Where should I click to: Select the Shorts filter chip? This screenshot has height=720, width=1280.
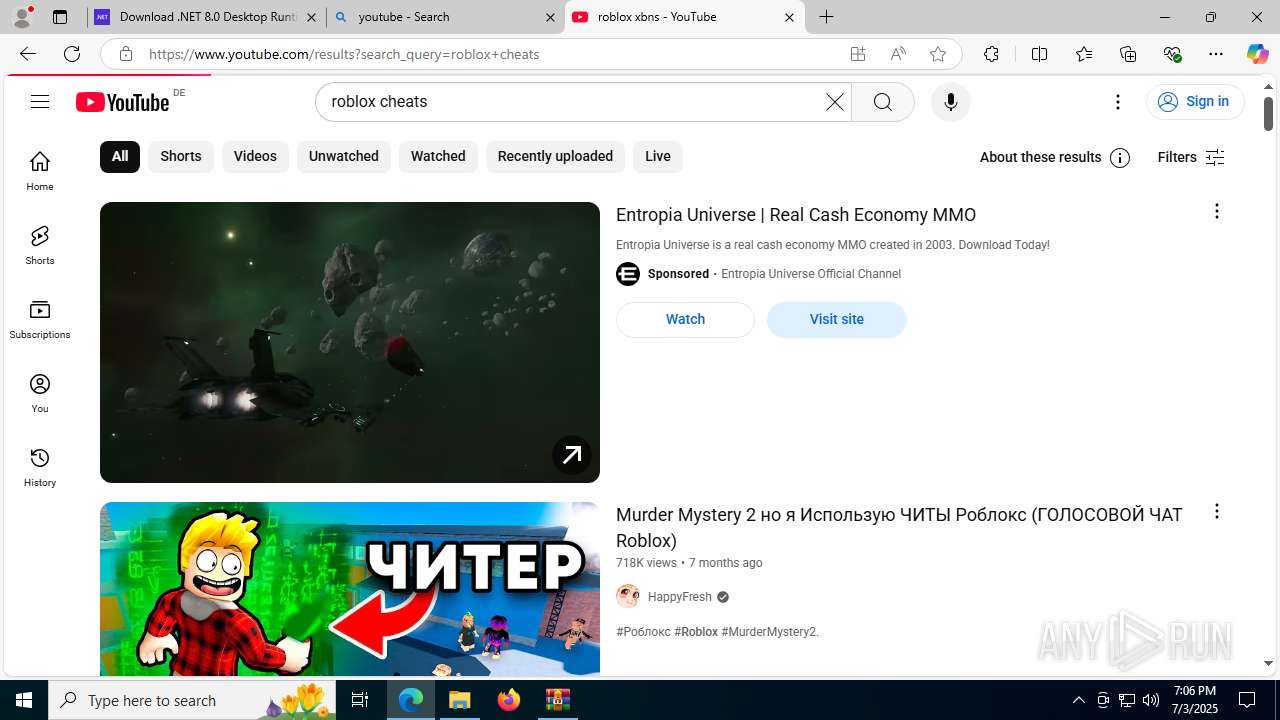181,156
